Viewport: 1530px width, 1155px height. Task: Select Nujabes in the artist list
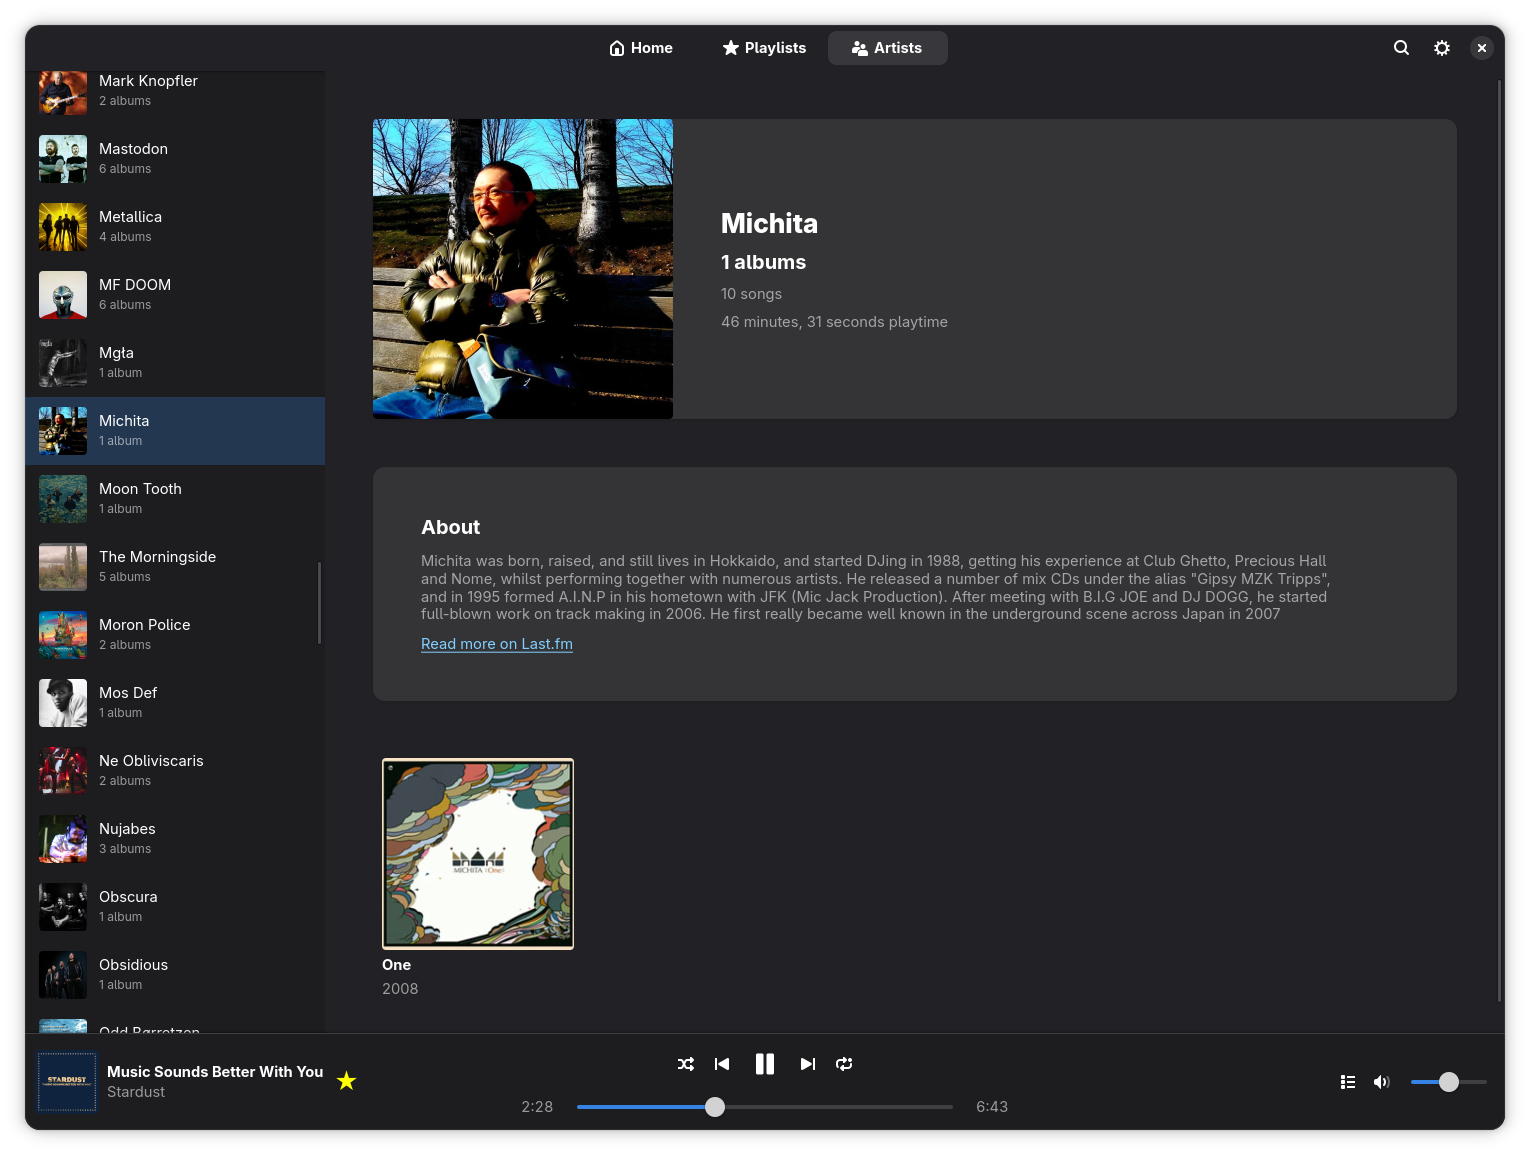coord(175,839)
